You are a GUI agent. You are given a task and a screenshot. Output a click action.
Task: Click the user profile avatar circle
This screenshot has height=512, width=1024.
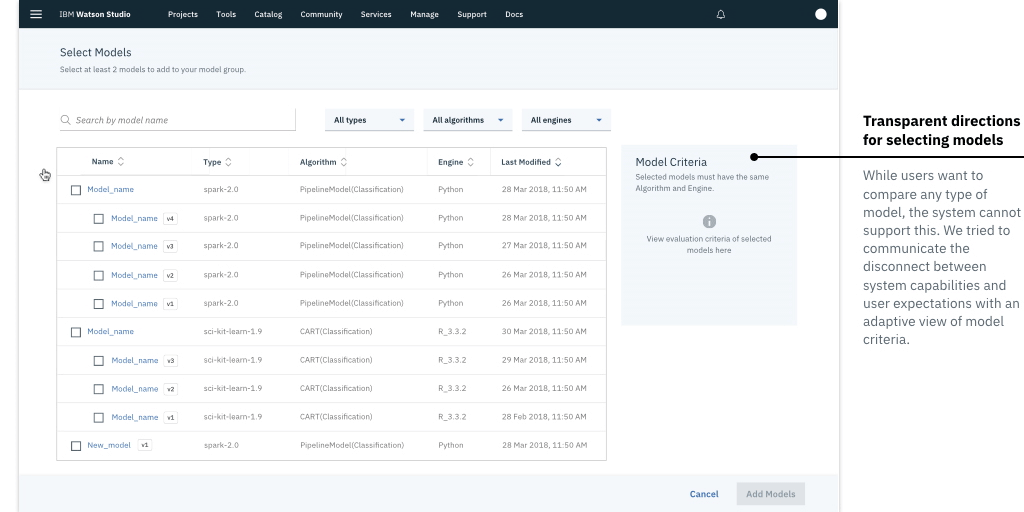(x=821, y=14)
